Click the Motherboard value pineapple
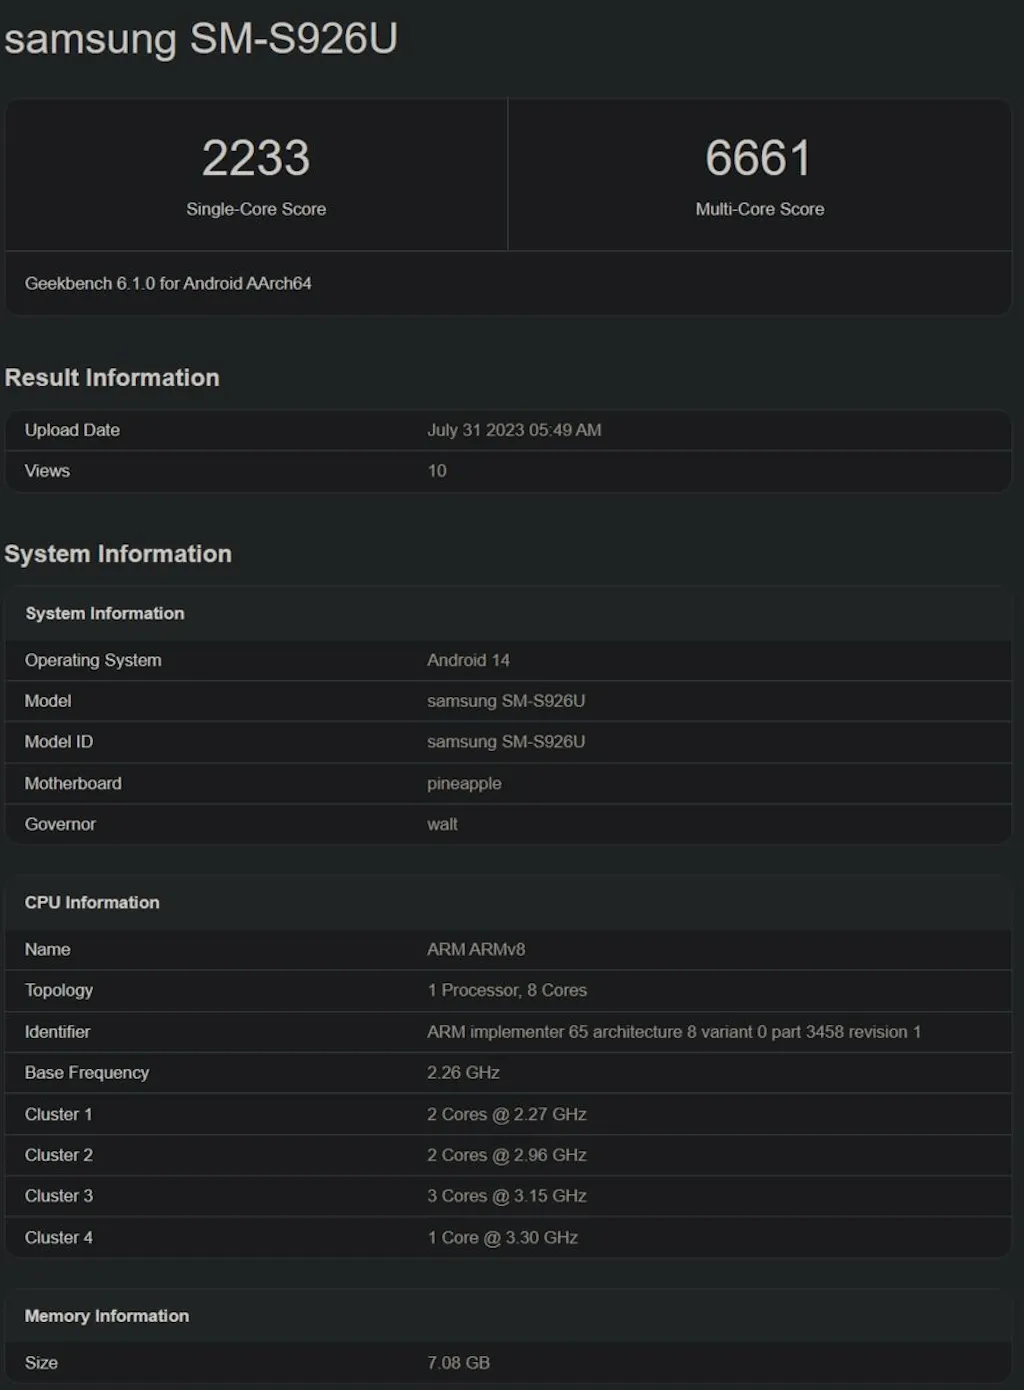The image size is (1024, 1390). click(x=464, y=783)
